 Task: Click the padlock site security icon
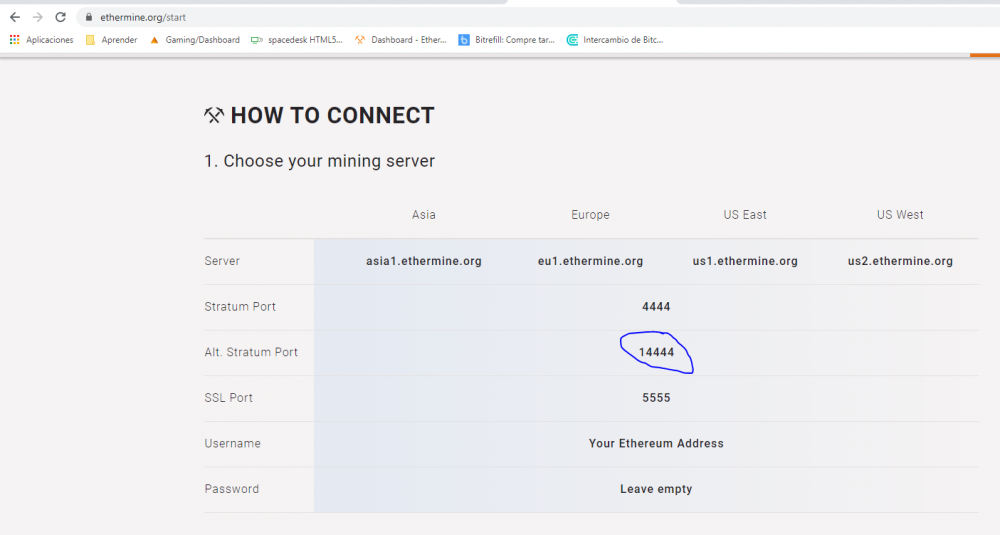[89, 17]
